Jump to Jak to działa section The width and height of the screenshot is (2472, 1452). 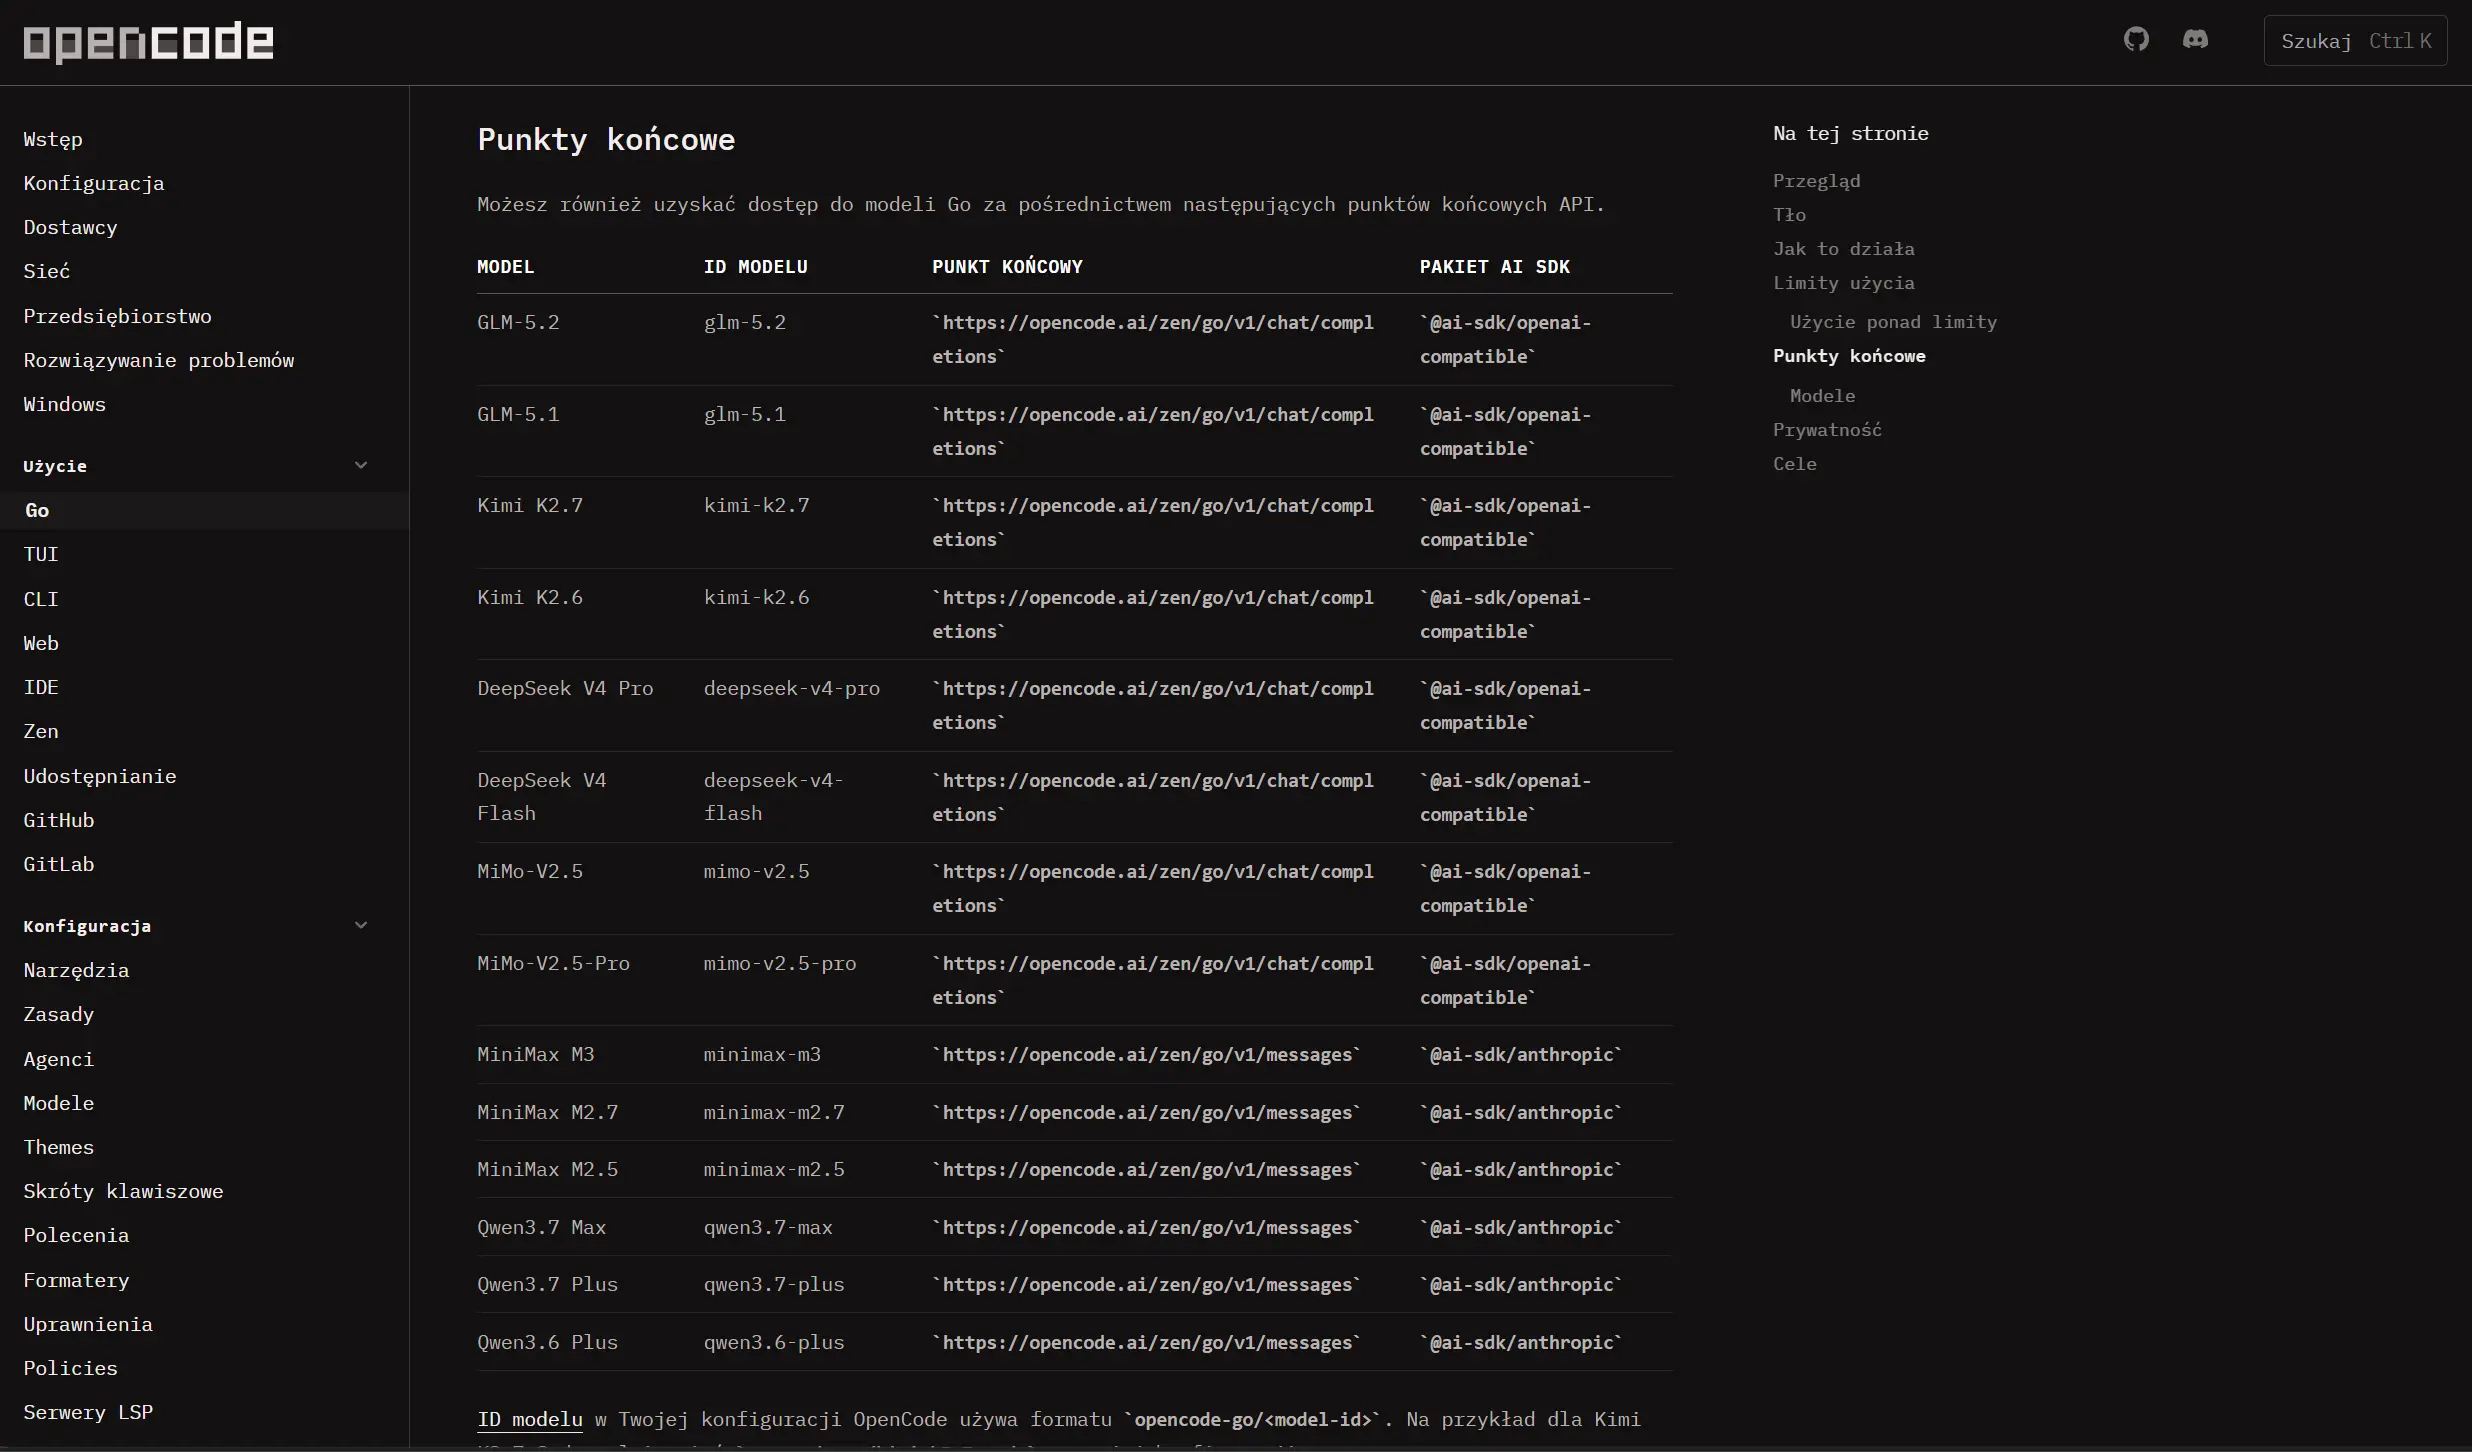(x=1843, y=249)
